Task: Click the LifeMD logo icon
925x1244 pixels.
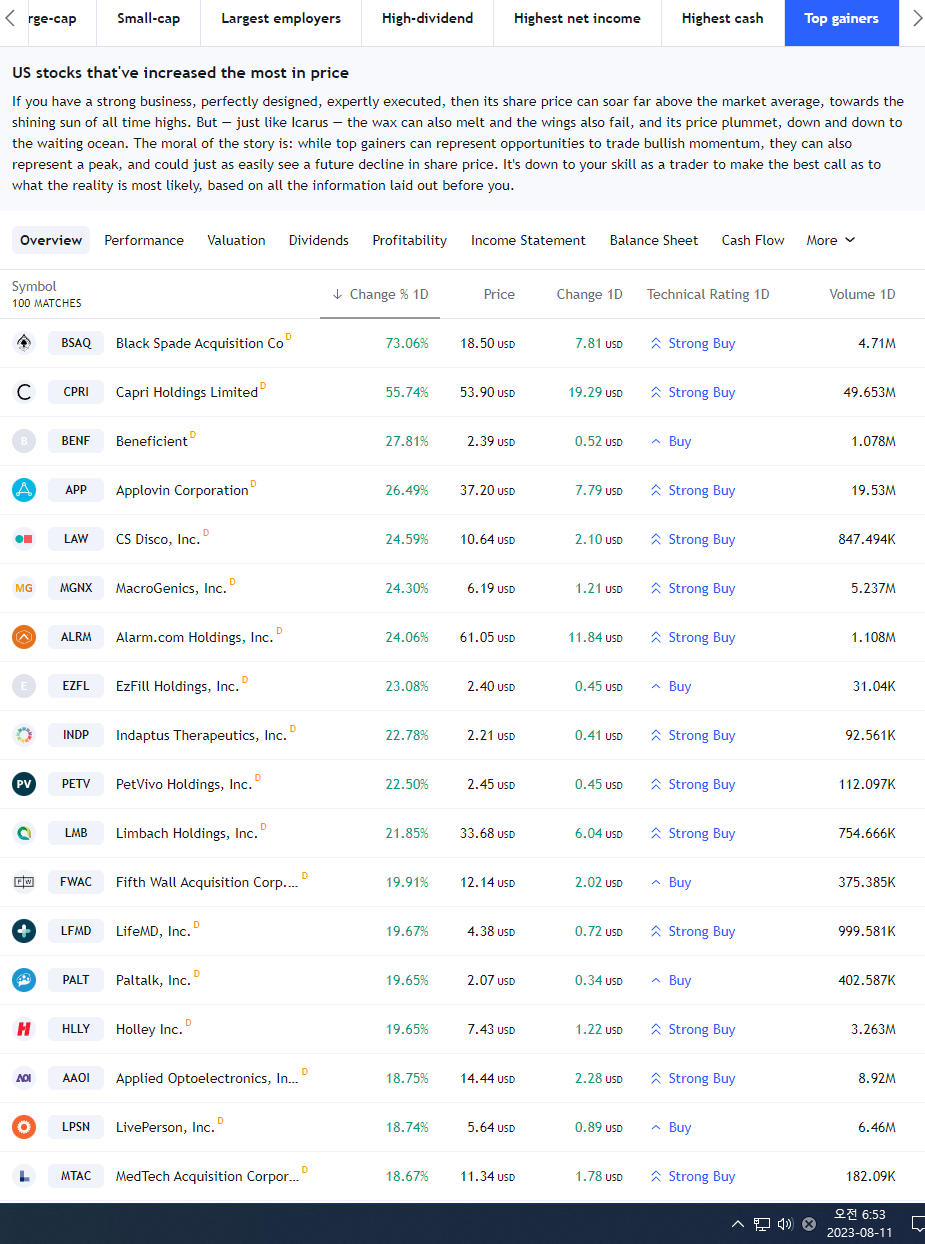Action: (x=24, y=931)
